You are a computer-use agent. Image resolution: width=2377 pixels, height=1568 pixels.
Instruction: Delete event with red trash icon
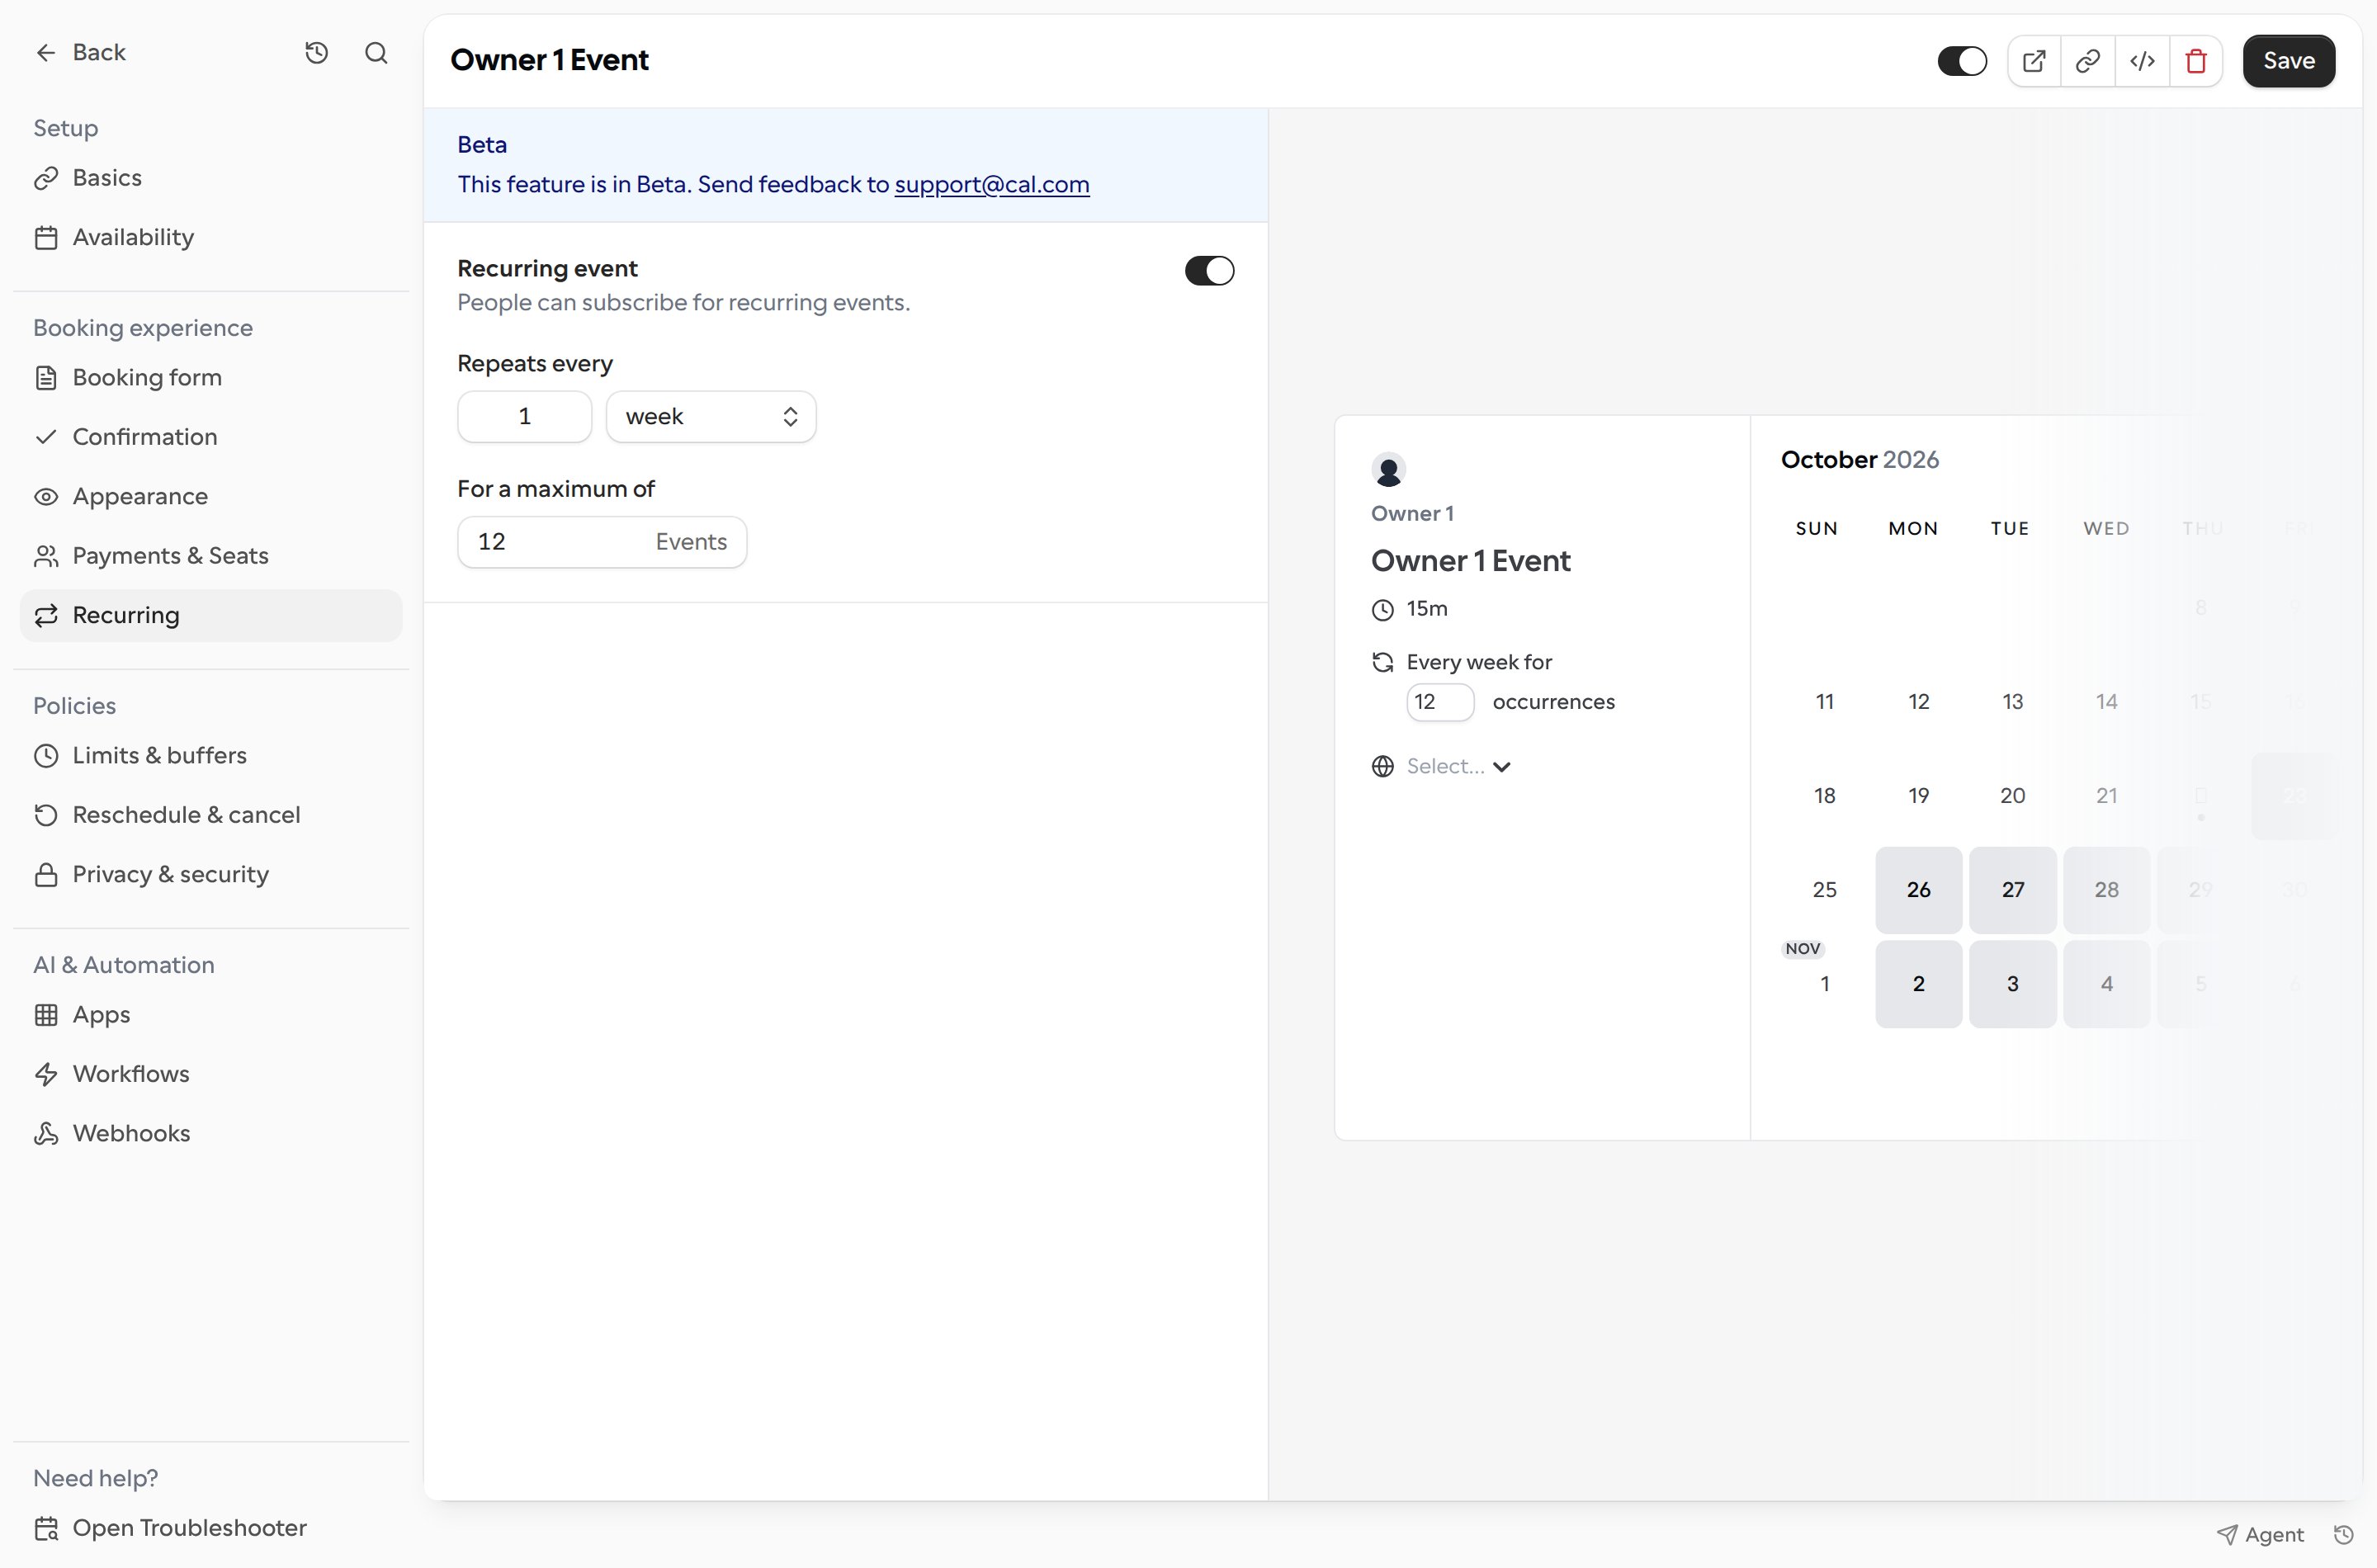point(2196,61)
